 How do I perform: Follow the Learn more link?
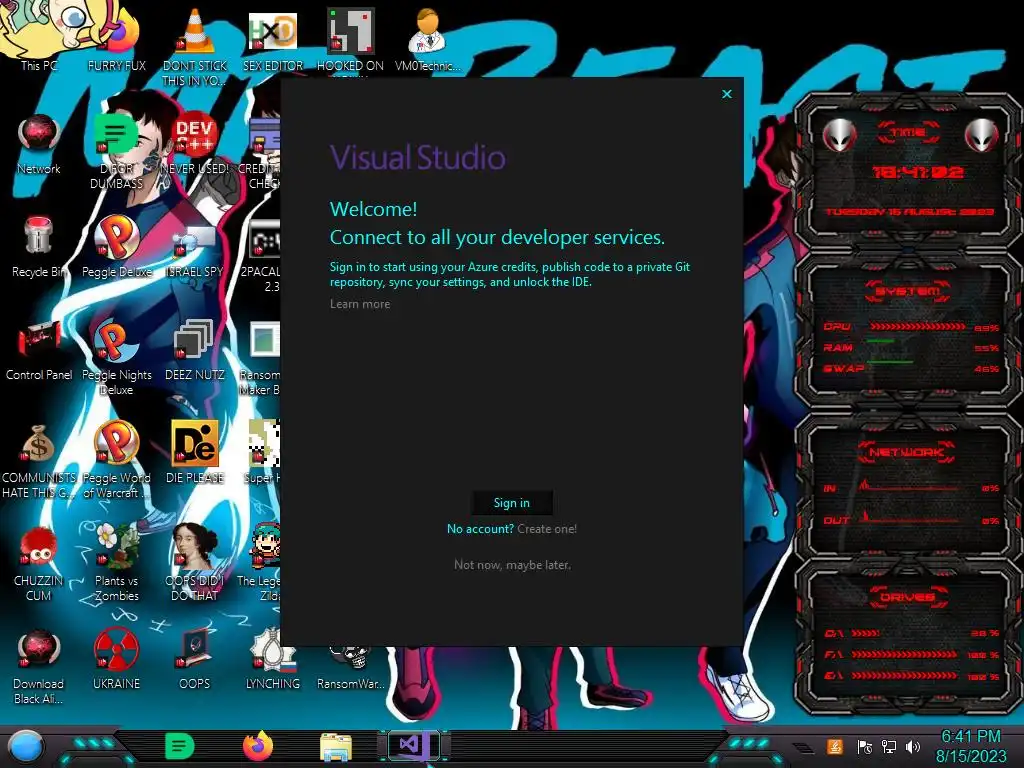pyautogui.click(x=360, y=304)
